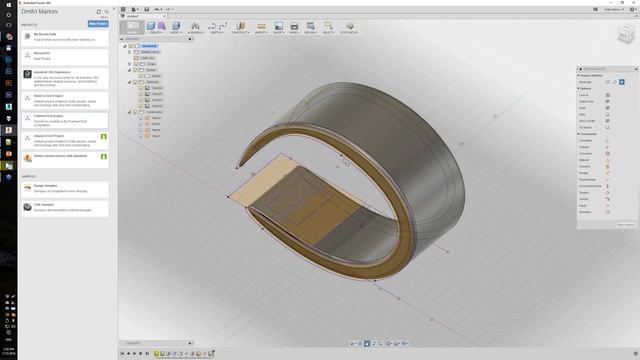
Task: Click the New Project button
Action: (x=98, y=24)
